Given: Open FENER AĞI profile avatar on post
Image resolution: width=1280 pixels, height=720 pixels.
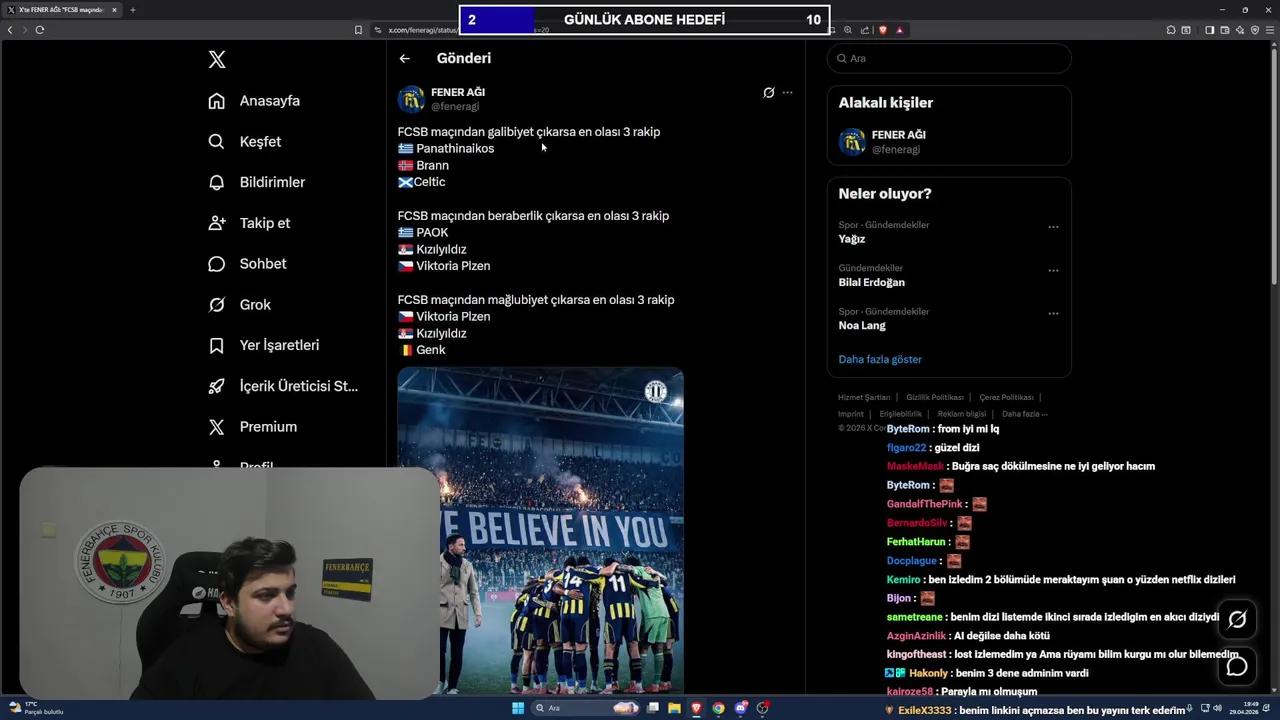Looking at the screenshot, I should [x=411, y=99].
